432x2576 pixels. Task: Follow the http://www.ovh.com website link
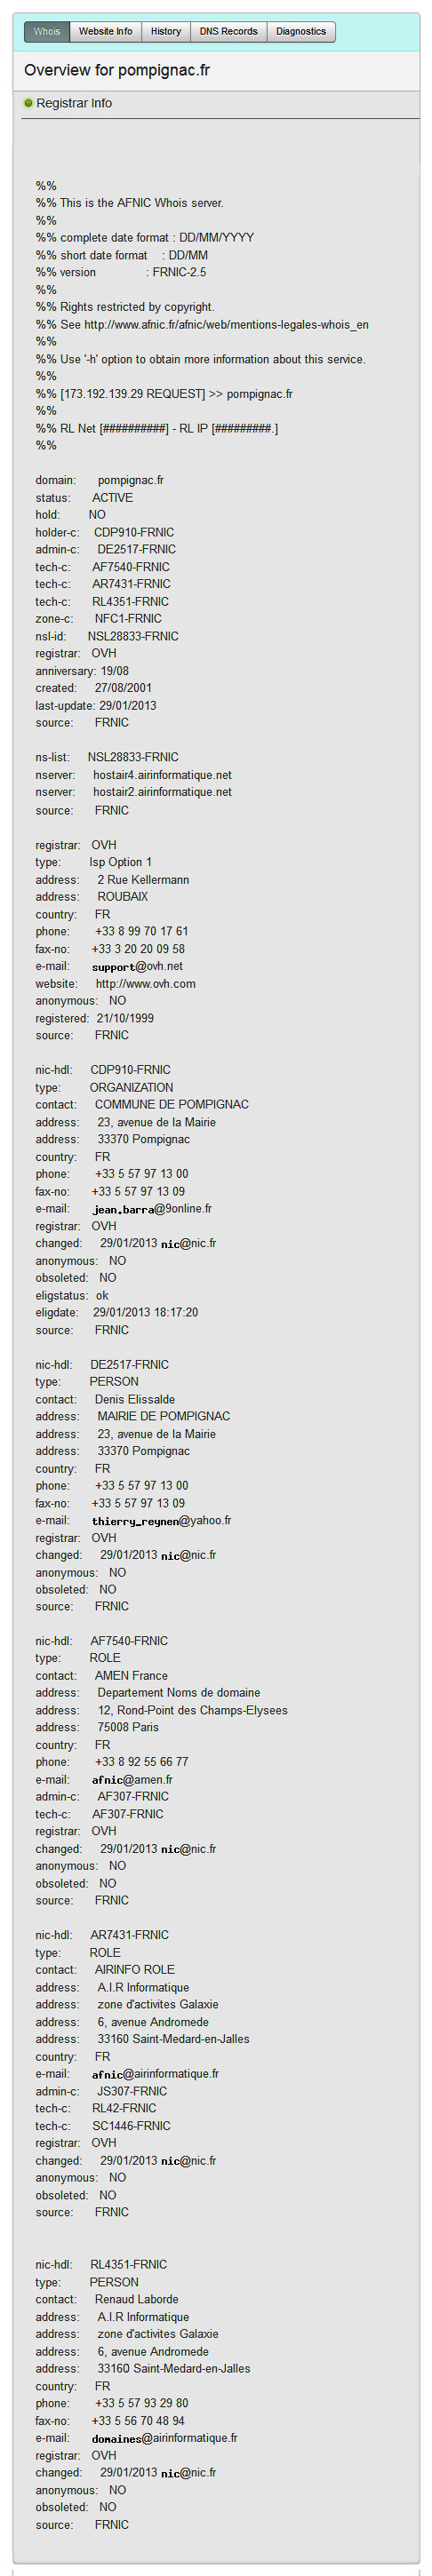146,983
